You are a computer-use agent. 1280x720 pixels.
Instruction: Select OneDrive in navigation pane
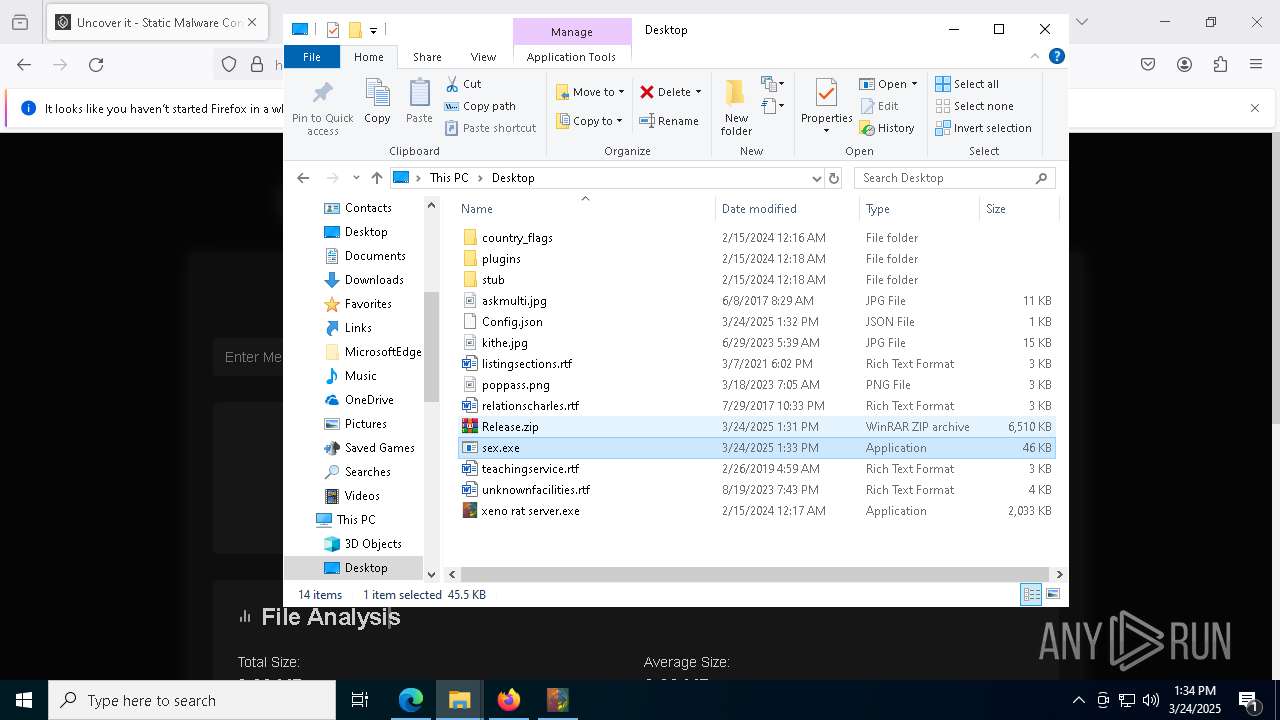pos(369,400)
